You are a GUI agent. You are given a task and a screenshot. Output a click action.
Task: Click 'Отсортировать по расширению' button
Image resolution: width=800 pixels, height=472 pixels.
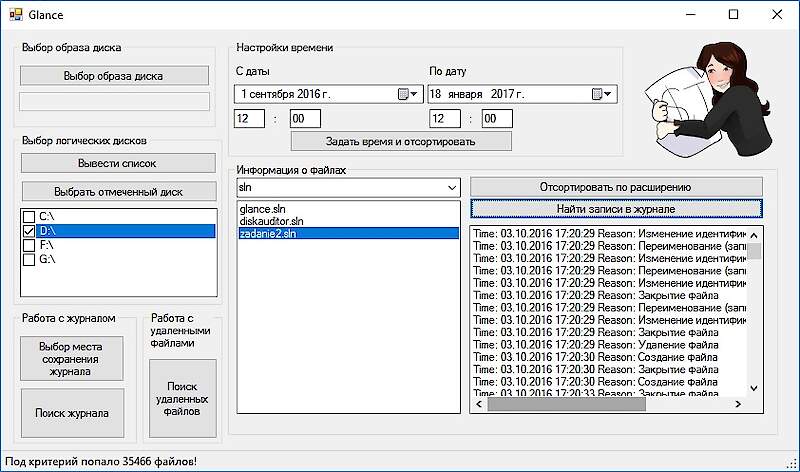[616, 187]
